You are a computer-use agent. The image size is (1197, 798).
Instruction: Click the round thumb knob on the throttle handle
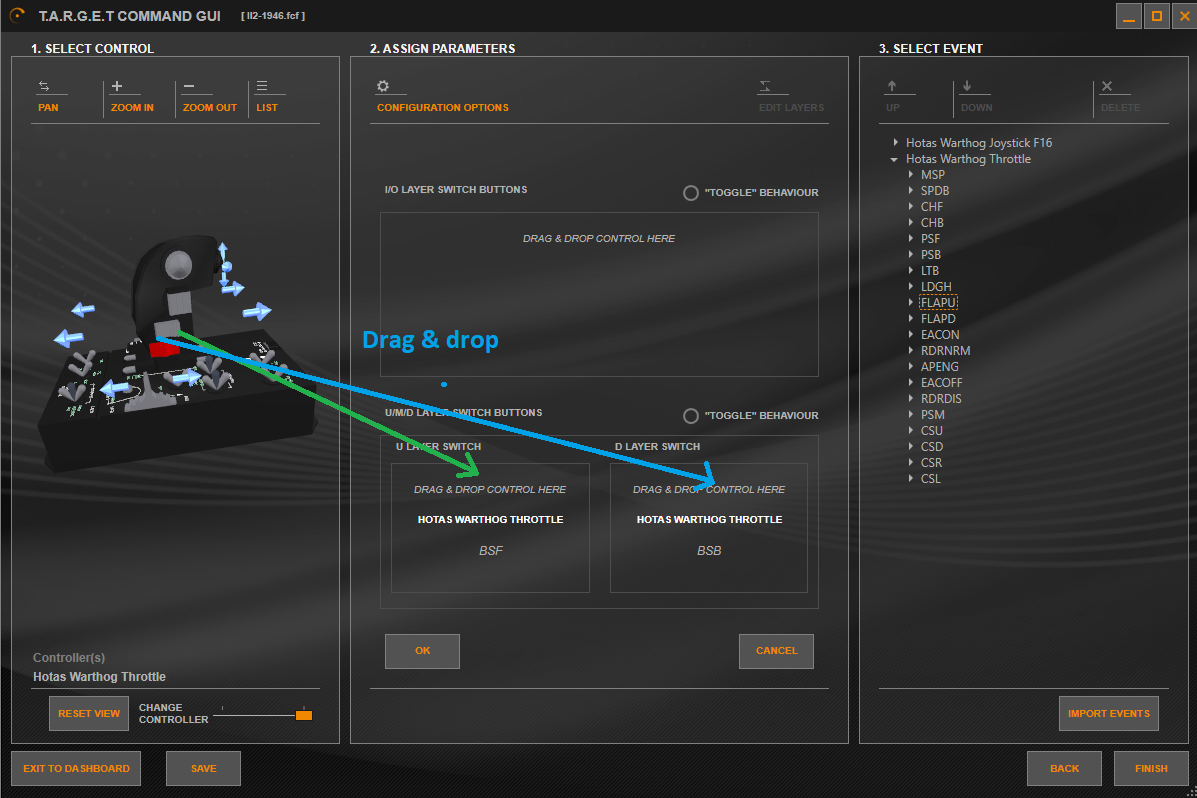coord(179,265)
